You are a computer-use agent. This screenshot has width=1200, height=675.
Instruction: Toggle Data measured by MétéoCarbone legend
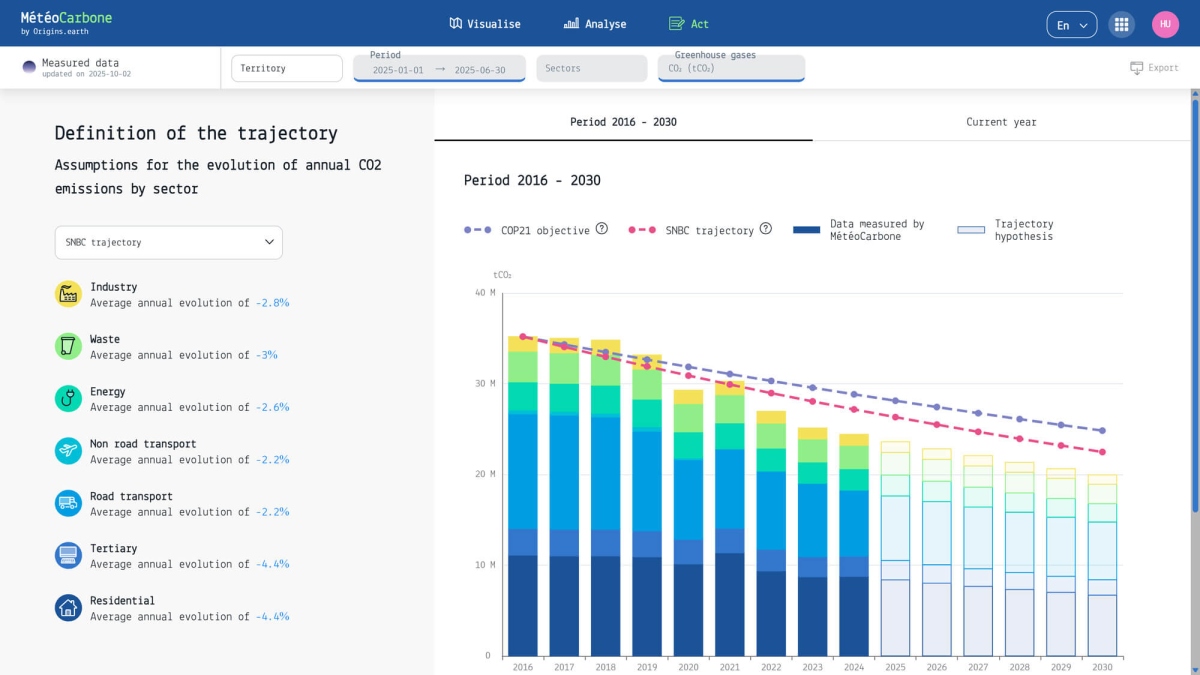860,230
